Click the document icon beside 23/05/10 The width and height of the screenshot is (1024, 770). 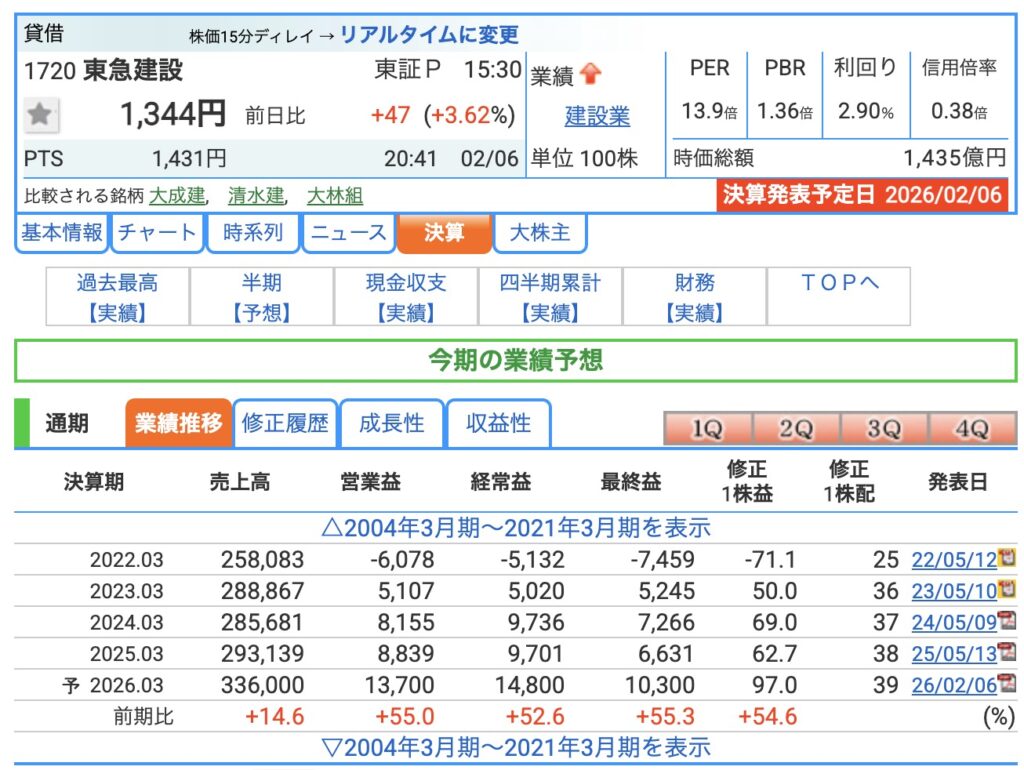tap(1007, 589)
